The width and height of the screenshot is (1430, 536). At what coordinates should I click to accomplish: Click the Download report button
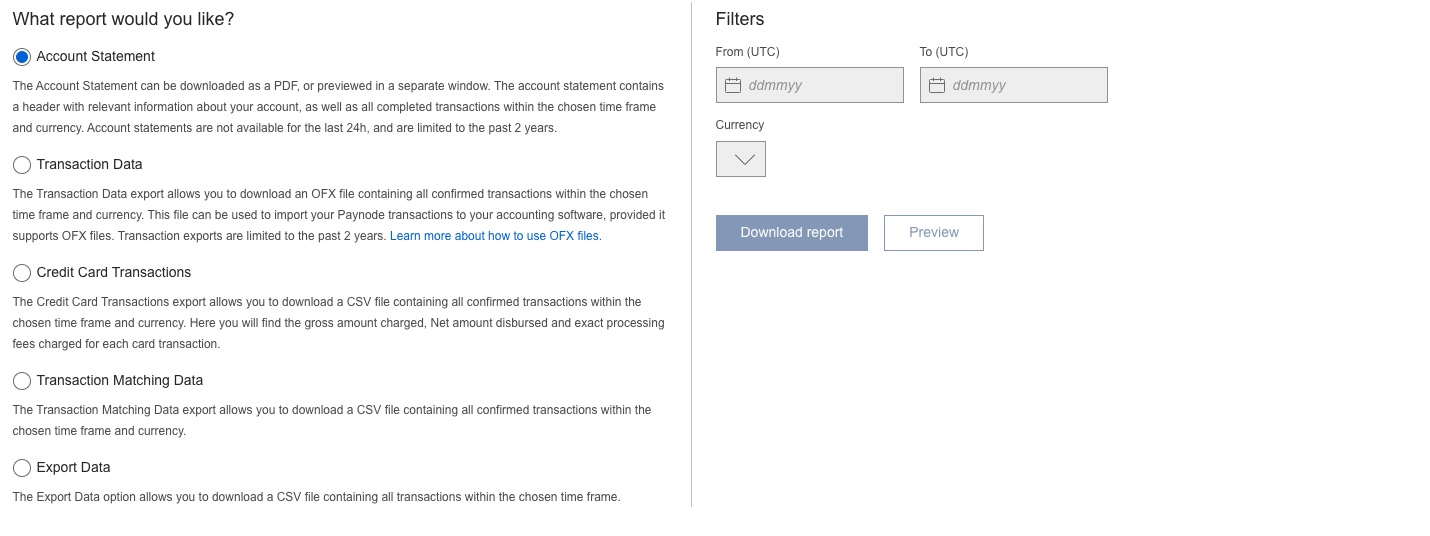pyautogui.click(x=792, y=233)
